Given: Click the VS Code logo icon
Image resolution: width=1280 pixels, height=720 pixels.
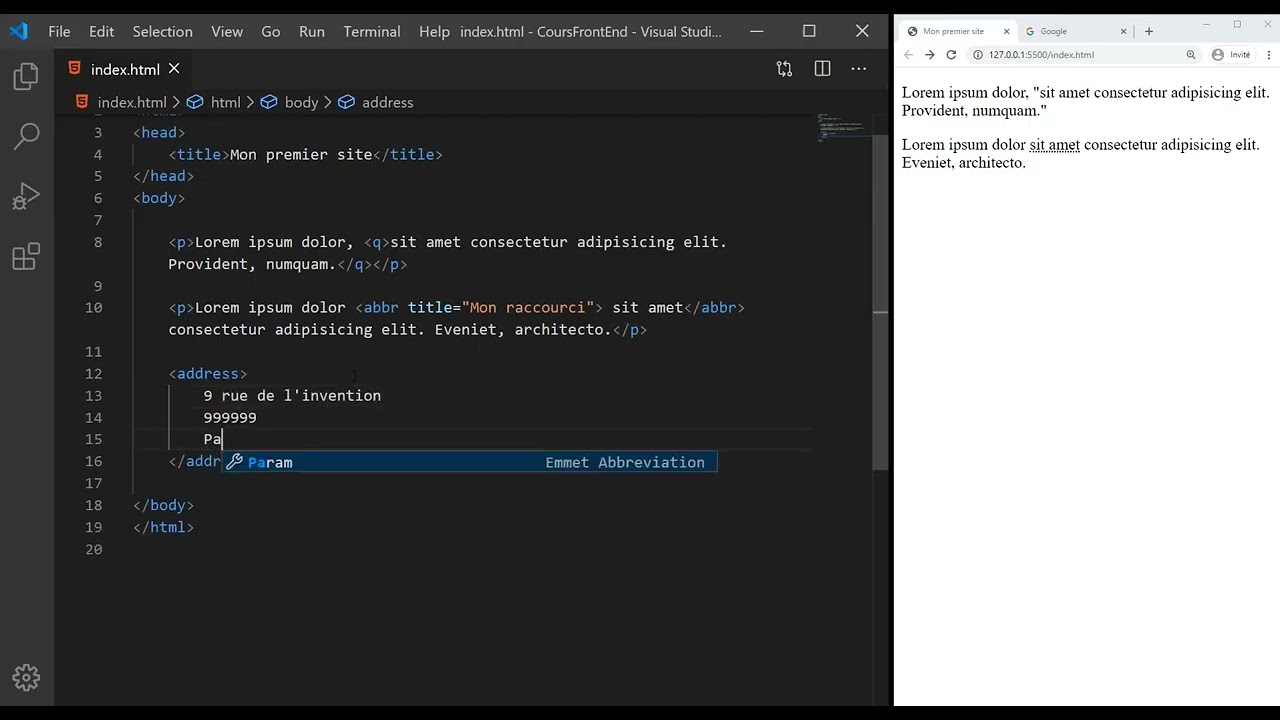Looking at the screenshot, I should click(x=19, y=31).
